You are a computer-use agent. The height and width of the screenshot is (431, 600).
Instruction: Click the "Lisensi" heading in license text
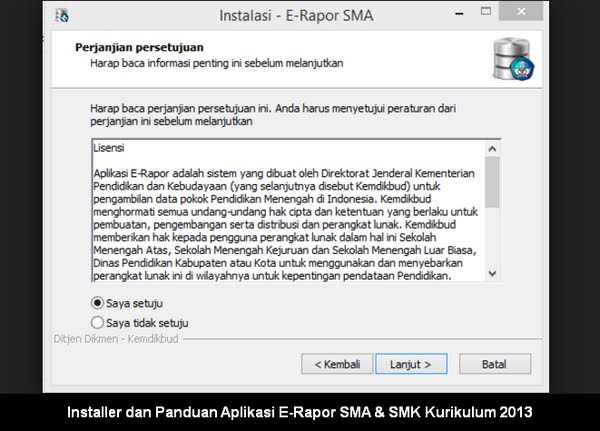[x=109, y=148]
